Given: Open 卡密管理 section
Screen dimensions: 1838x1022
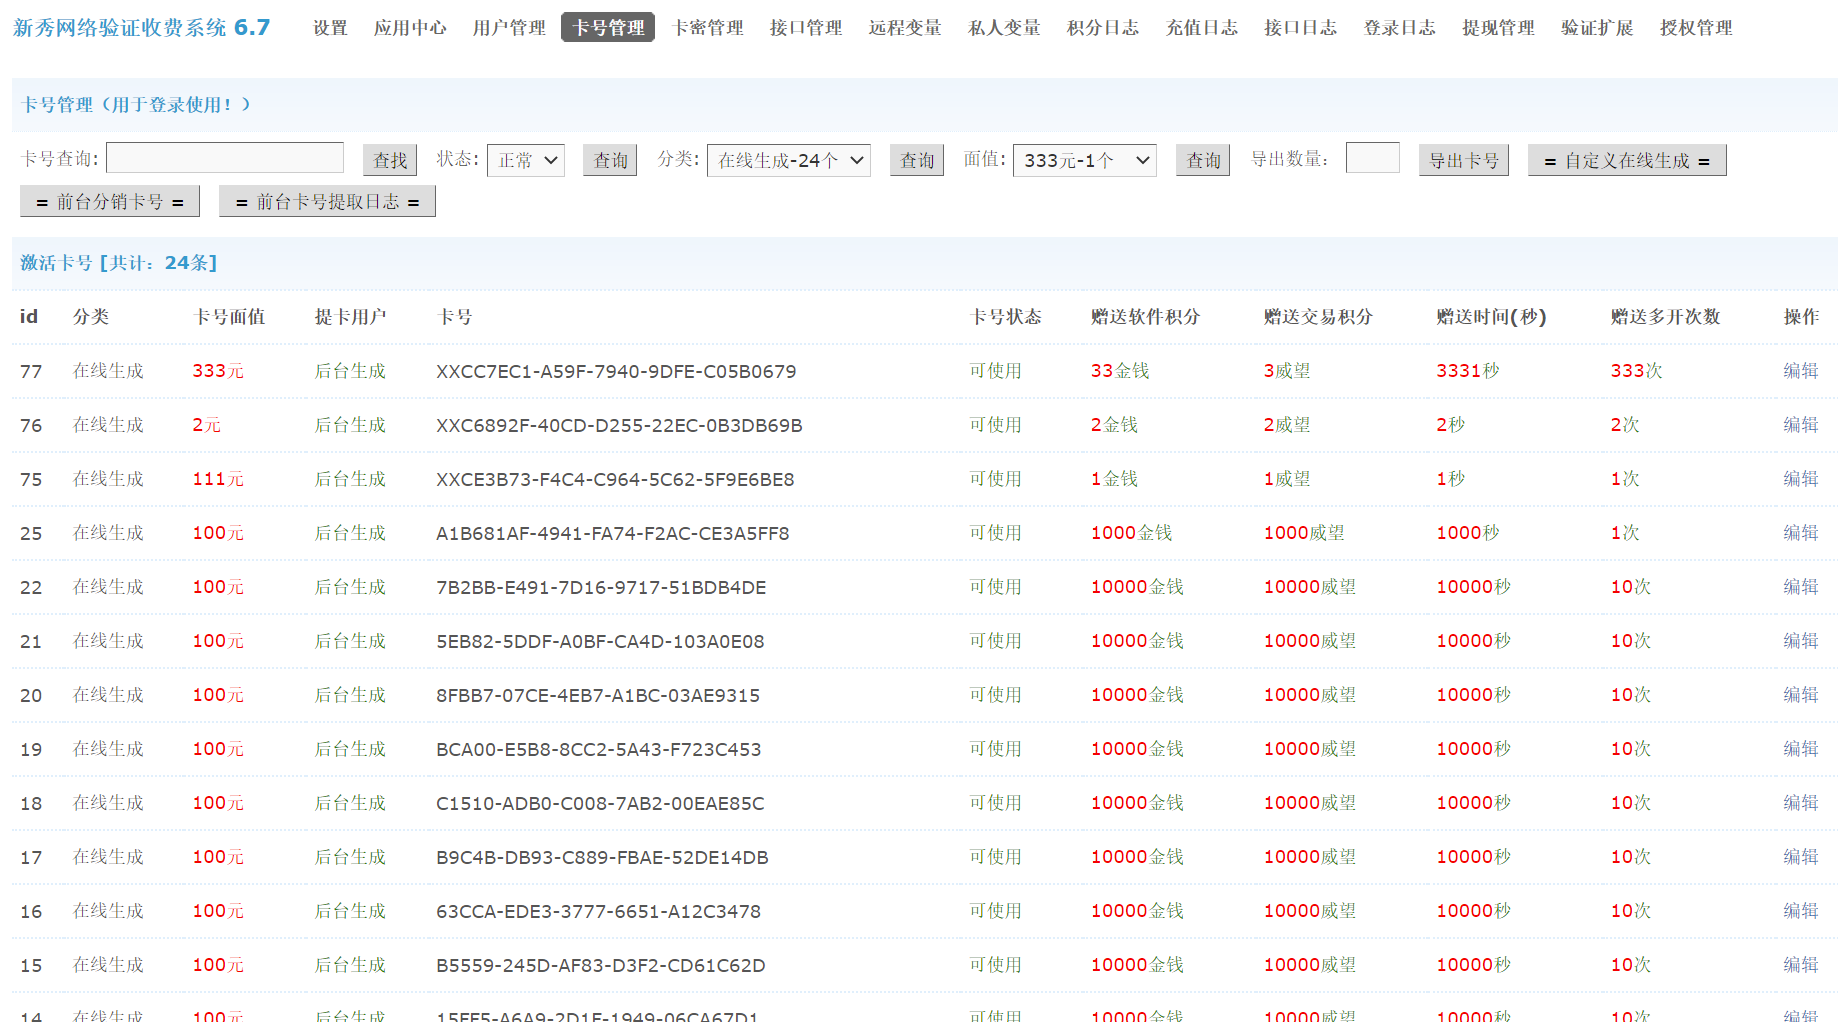Looking at the screenshot, I should point(708,28).
